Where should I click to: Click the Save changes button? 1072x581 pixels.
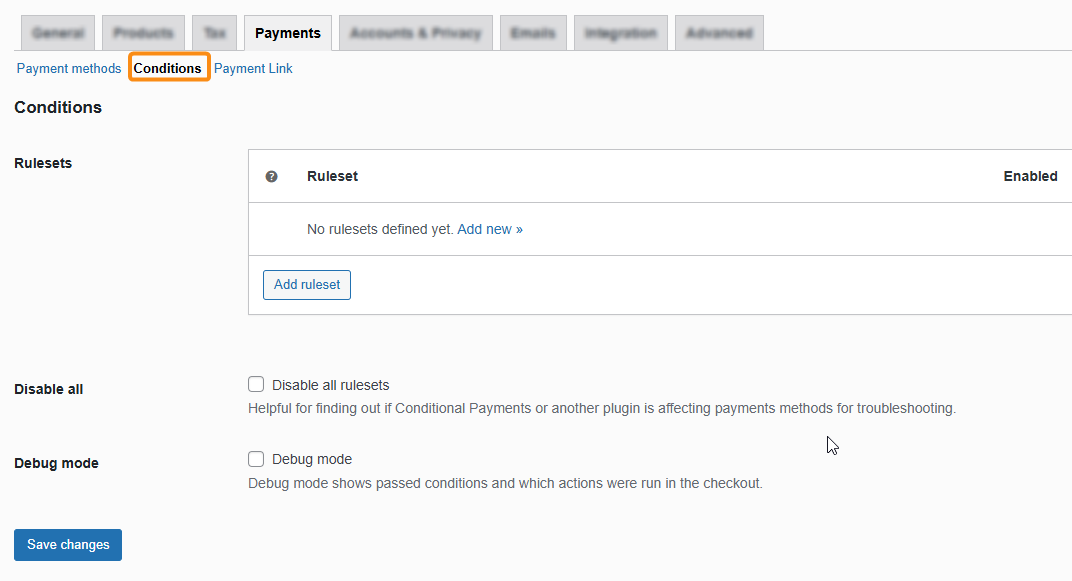tap(68, 545)
